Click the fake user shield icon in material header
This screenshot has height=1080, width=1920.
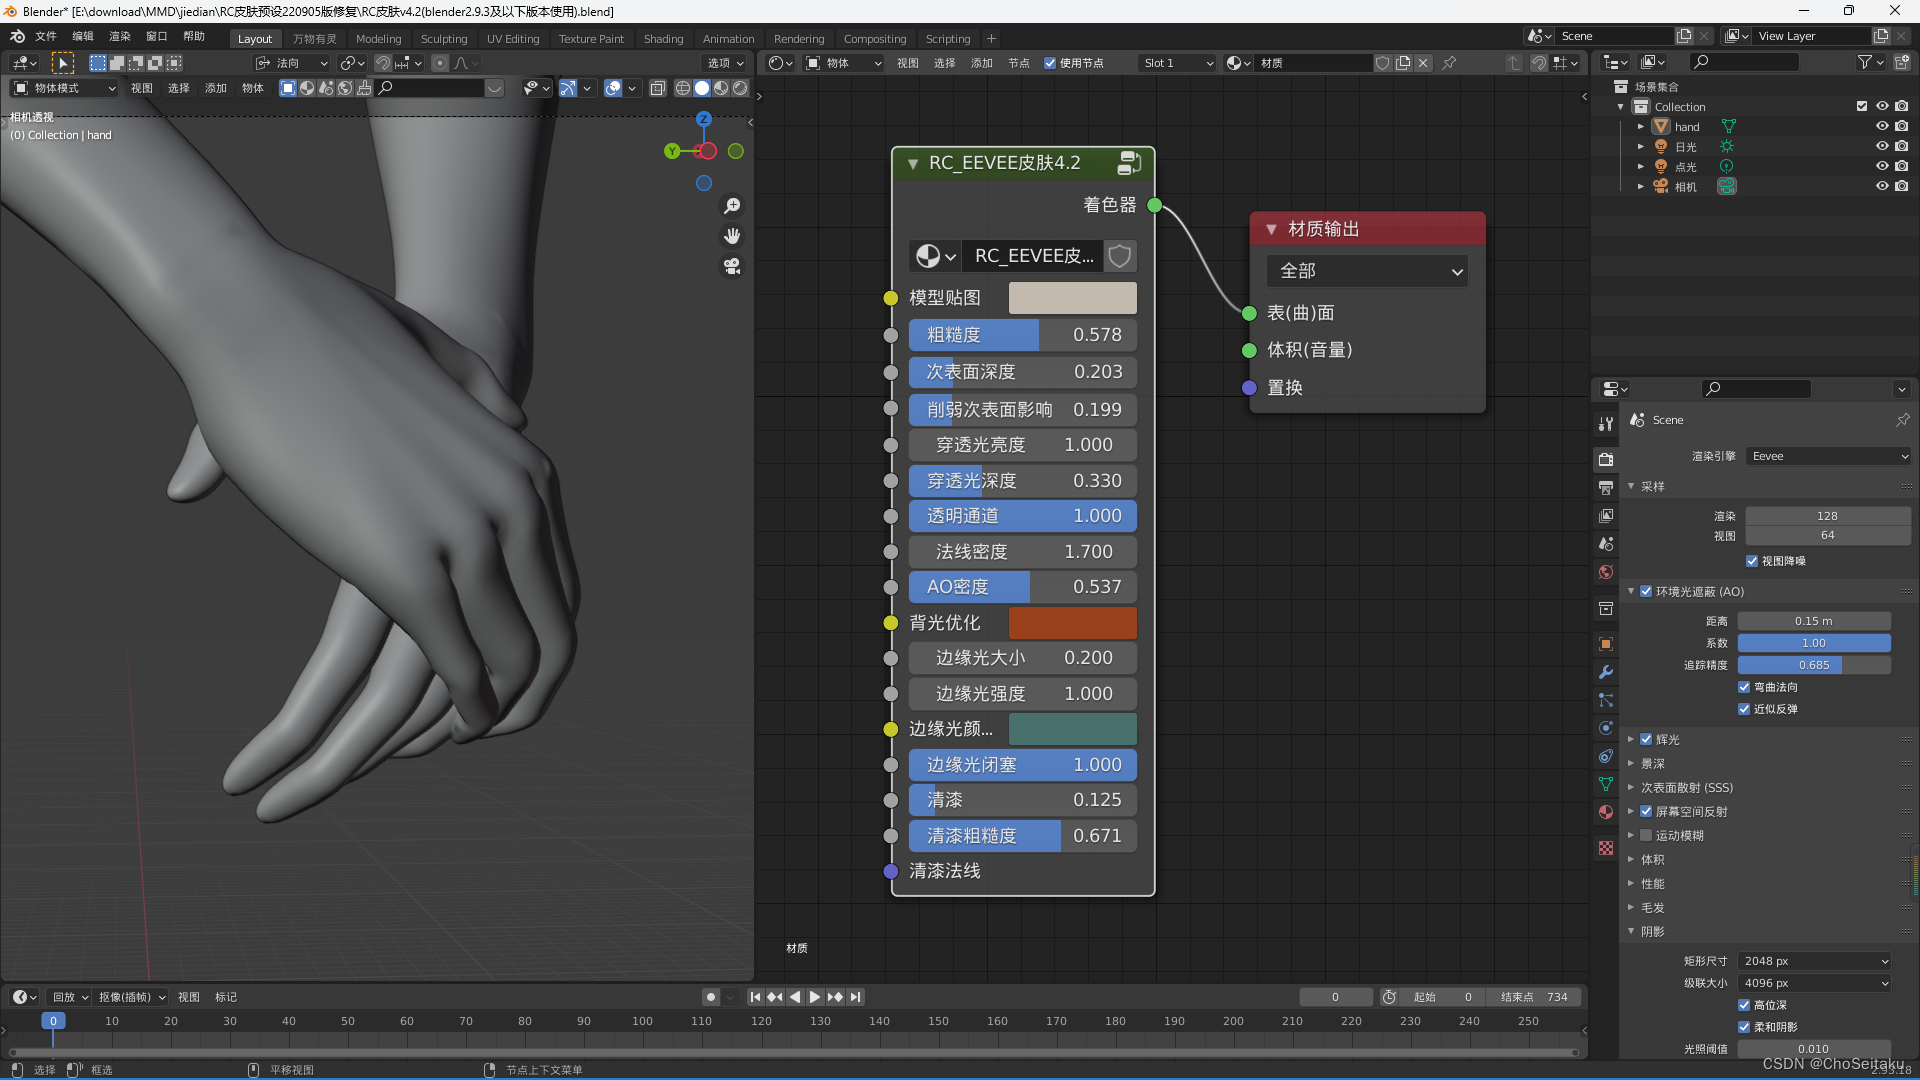tap(1382, 63)
